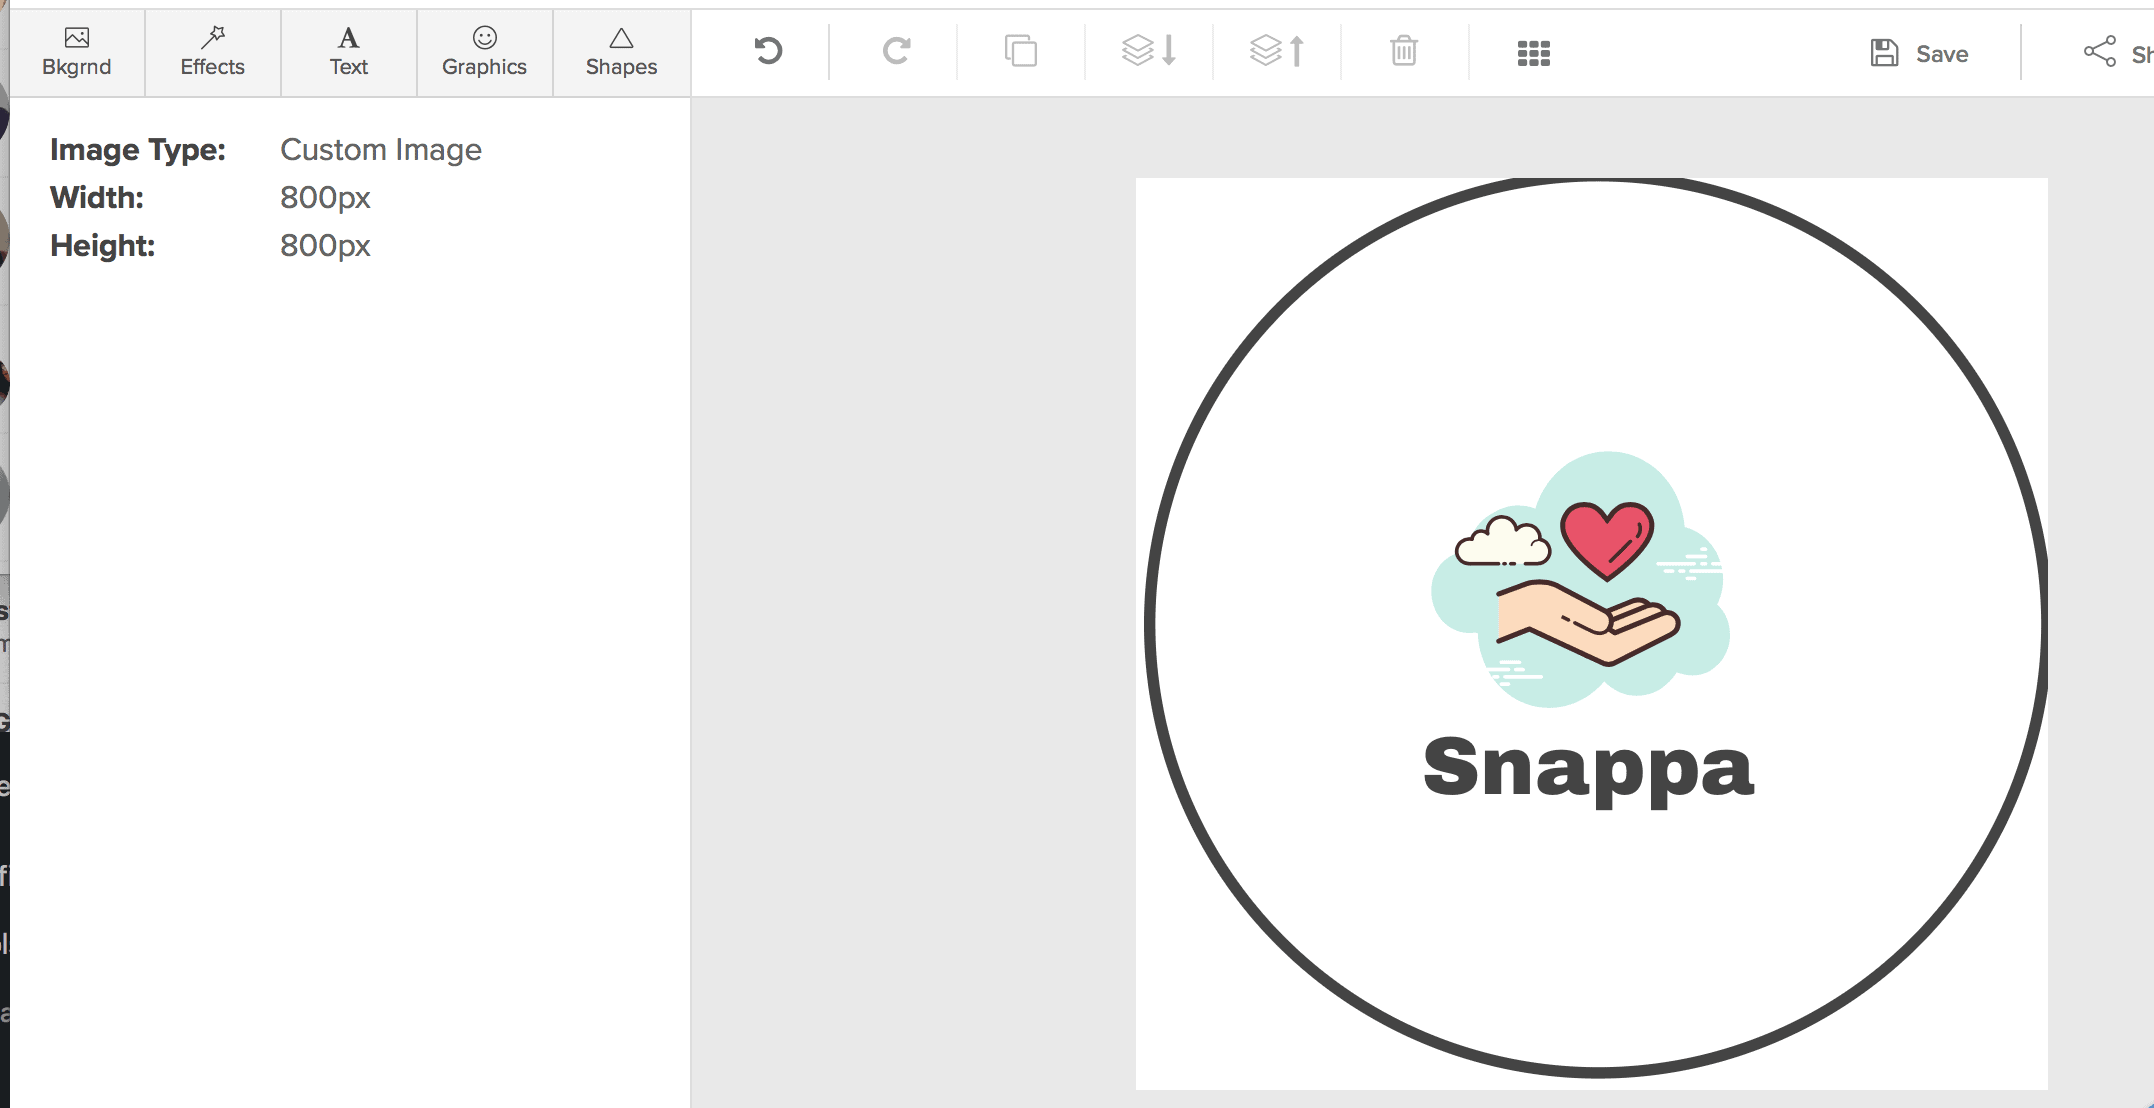The height and width of the screenshot is (1108, 2154).
Task: Click the undo arrow icon
Action: [x=768, y=51]
